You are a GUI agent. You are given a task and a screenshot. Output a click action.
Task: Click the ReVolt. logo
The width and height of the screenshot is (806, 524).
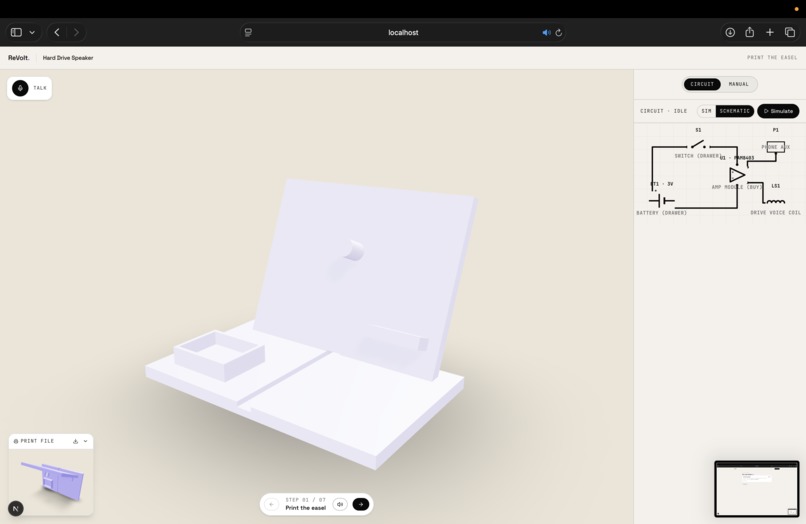pyautogui.click(x=19, y=58)
